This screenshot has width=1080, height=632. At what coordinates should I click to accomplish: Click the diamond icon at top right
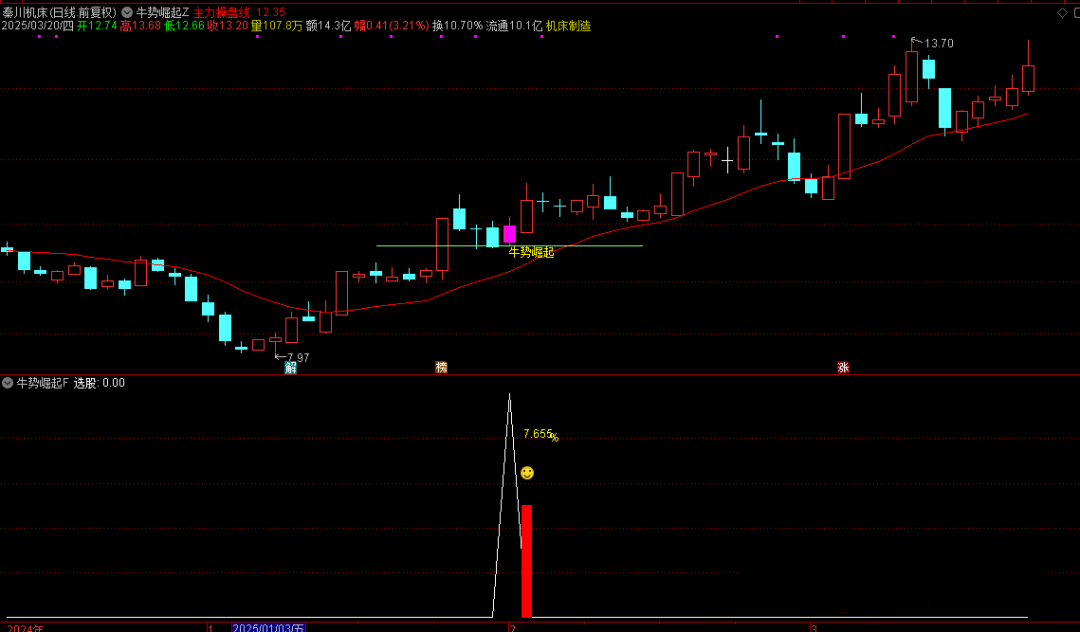1061,12
